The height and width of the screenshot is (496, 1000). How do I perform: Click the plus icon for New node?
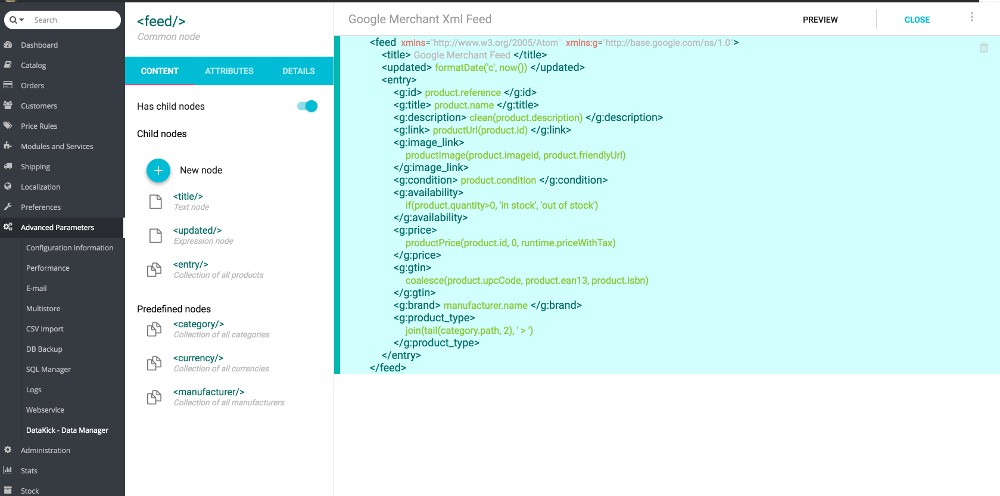click(158, 170)
